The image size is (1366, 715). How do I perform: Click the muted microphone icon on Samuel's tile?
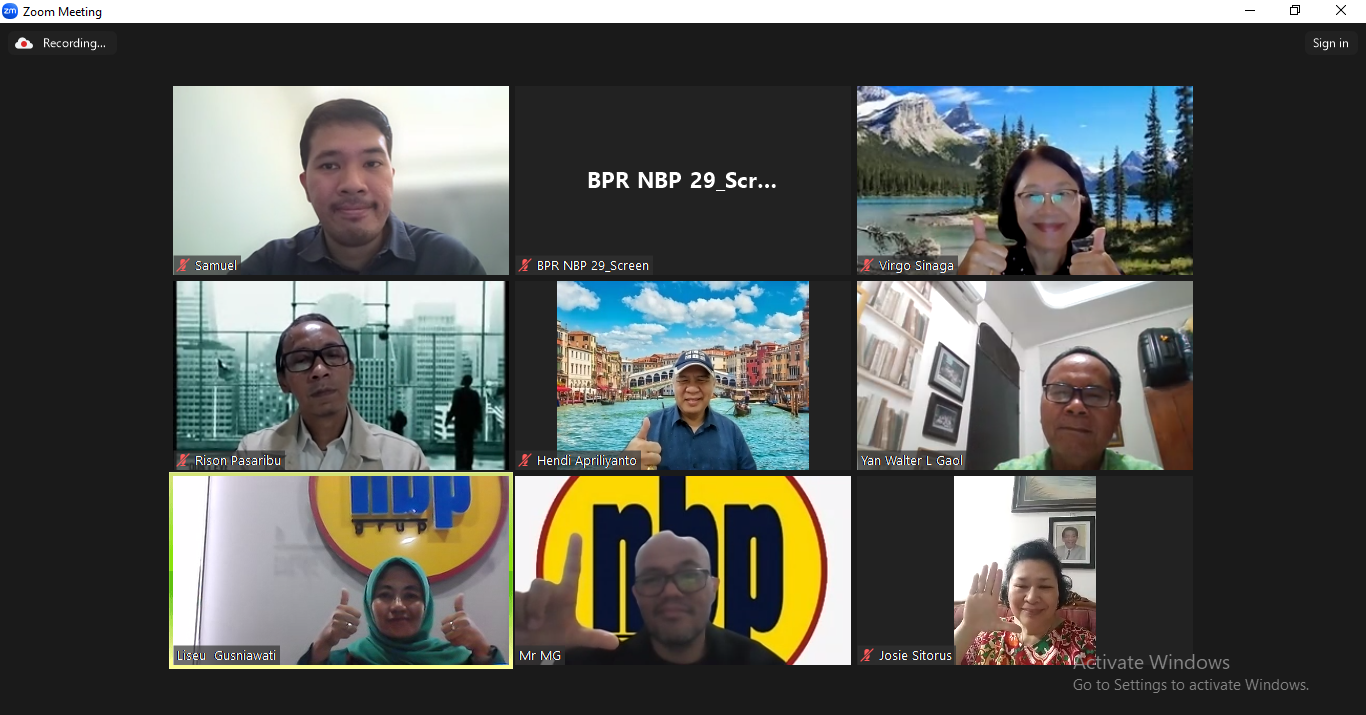pyautogui.click(x=183, y=266)
